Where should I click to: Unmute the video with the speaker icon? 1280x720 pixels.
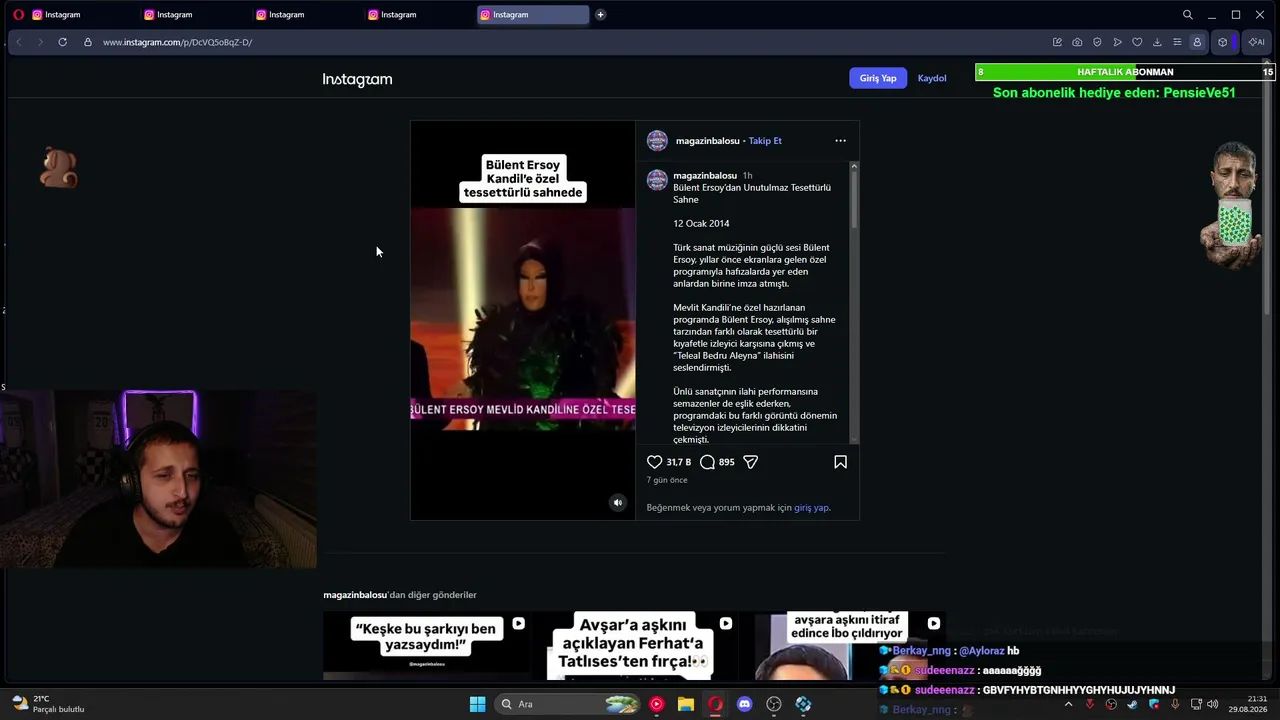click(x=617, y=503)
